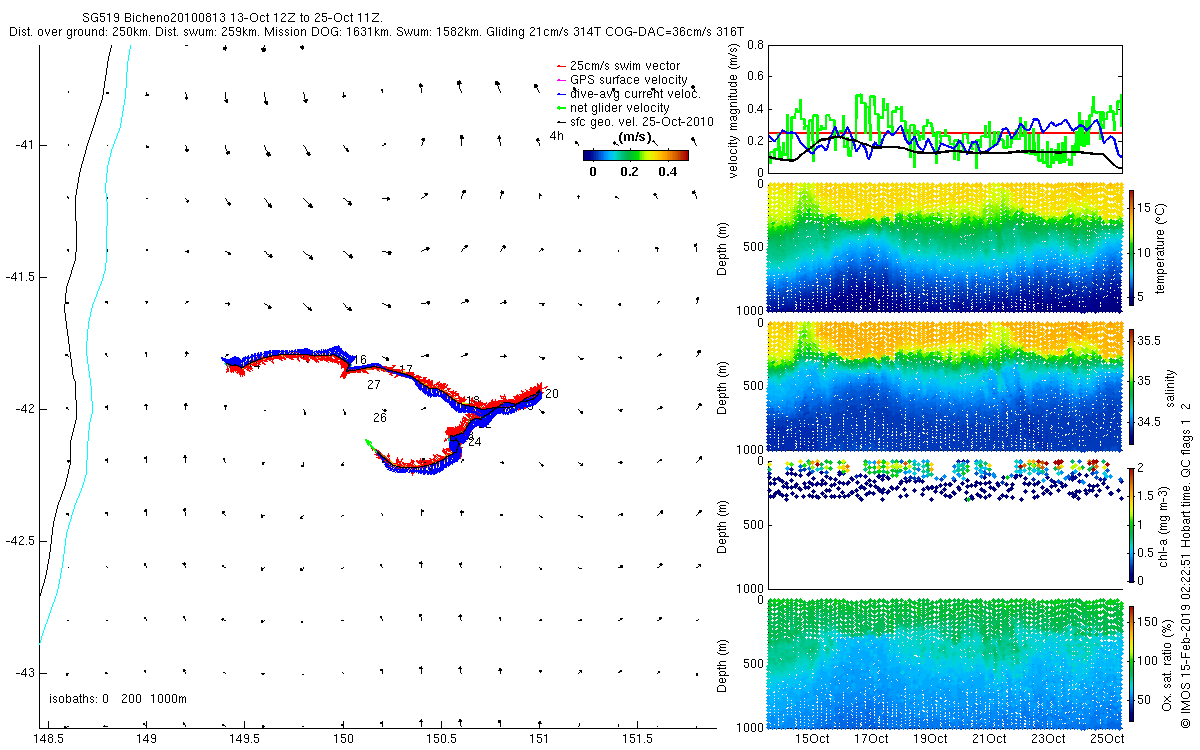Click latitude tick '-41.5' on the map
The image size is (1200, 750).
tap(20, 277)
